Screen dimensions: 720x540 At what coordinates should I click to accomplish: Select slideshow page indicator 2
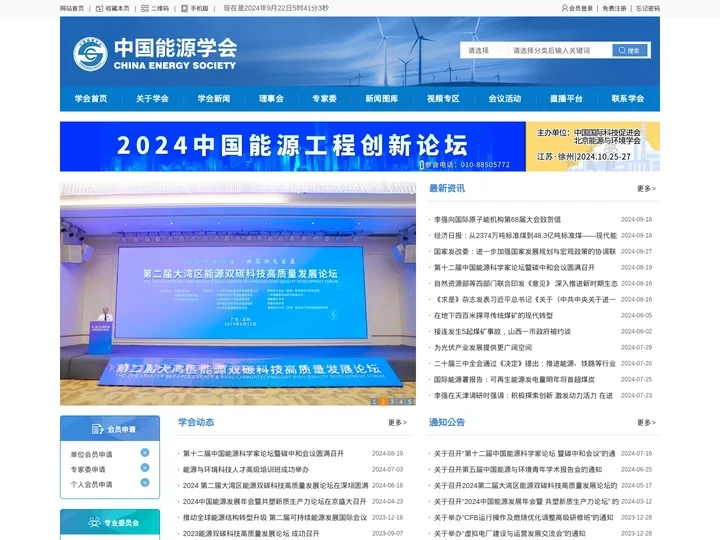[x=383, y=401]
